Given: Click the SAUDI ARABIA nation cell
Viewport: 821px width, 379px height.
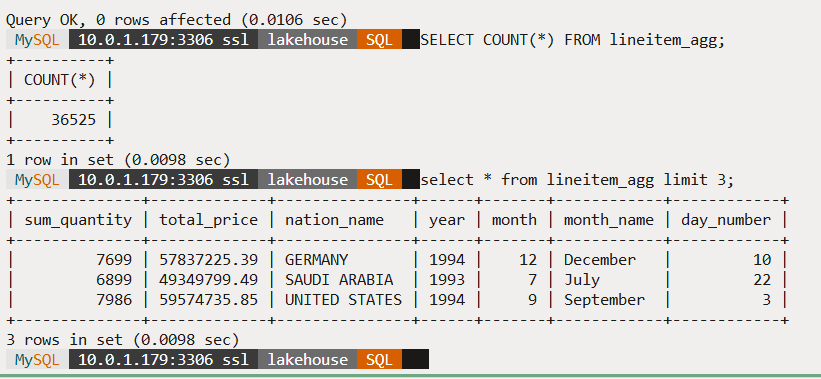Looking at the screenshot, I should click(x=339, y=280).
